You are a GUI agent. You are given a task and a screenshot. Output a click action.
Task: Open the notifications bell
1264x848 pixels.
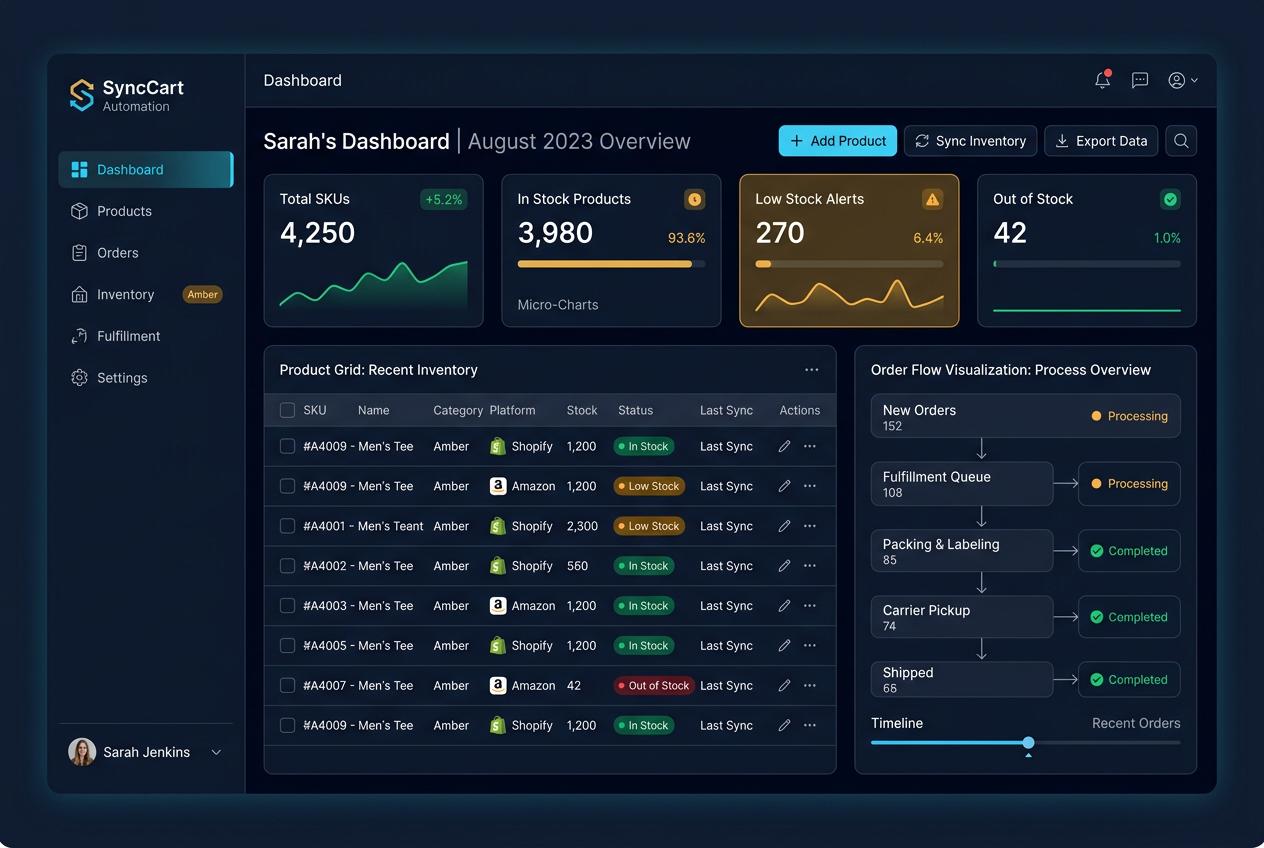(1103, 80)
